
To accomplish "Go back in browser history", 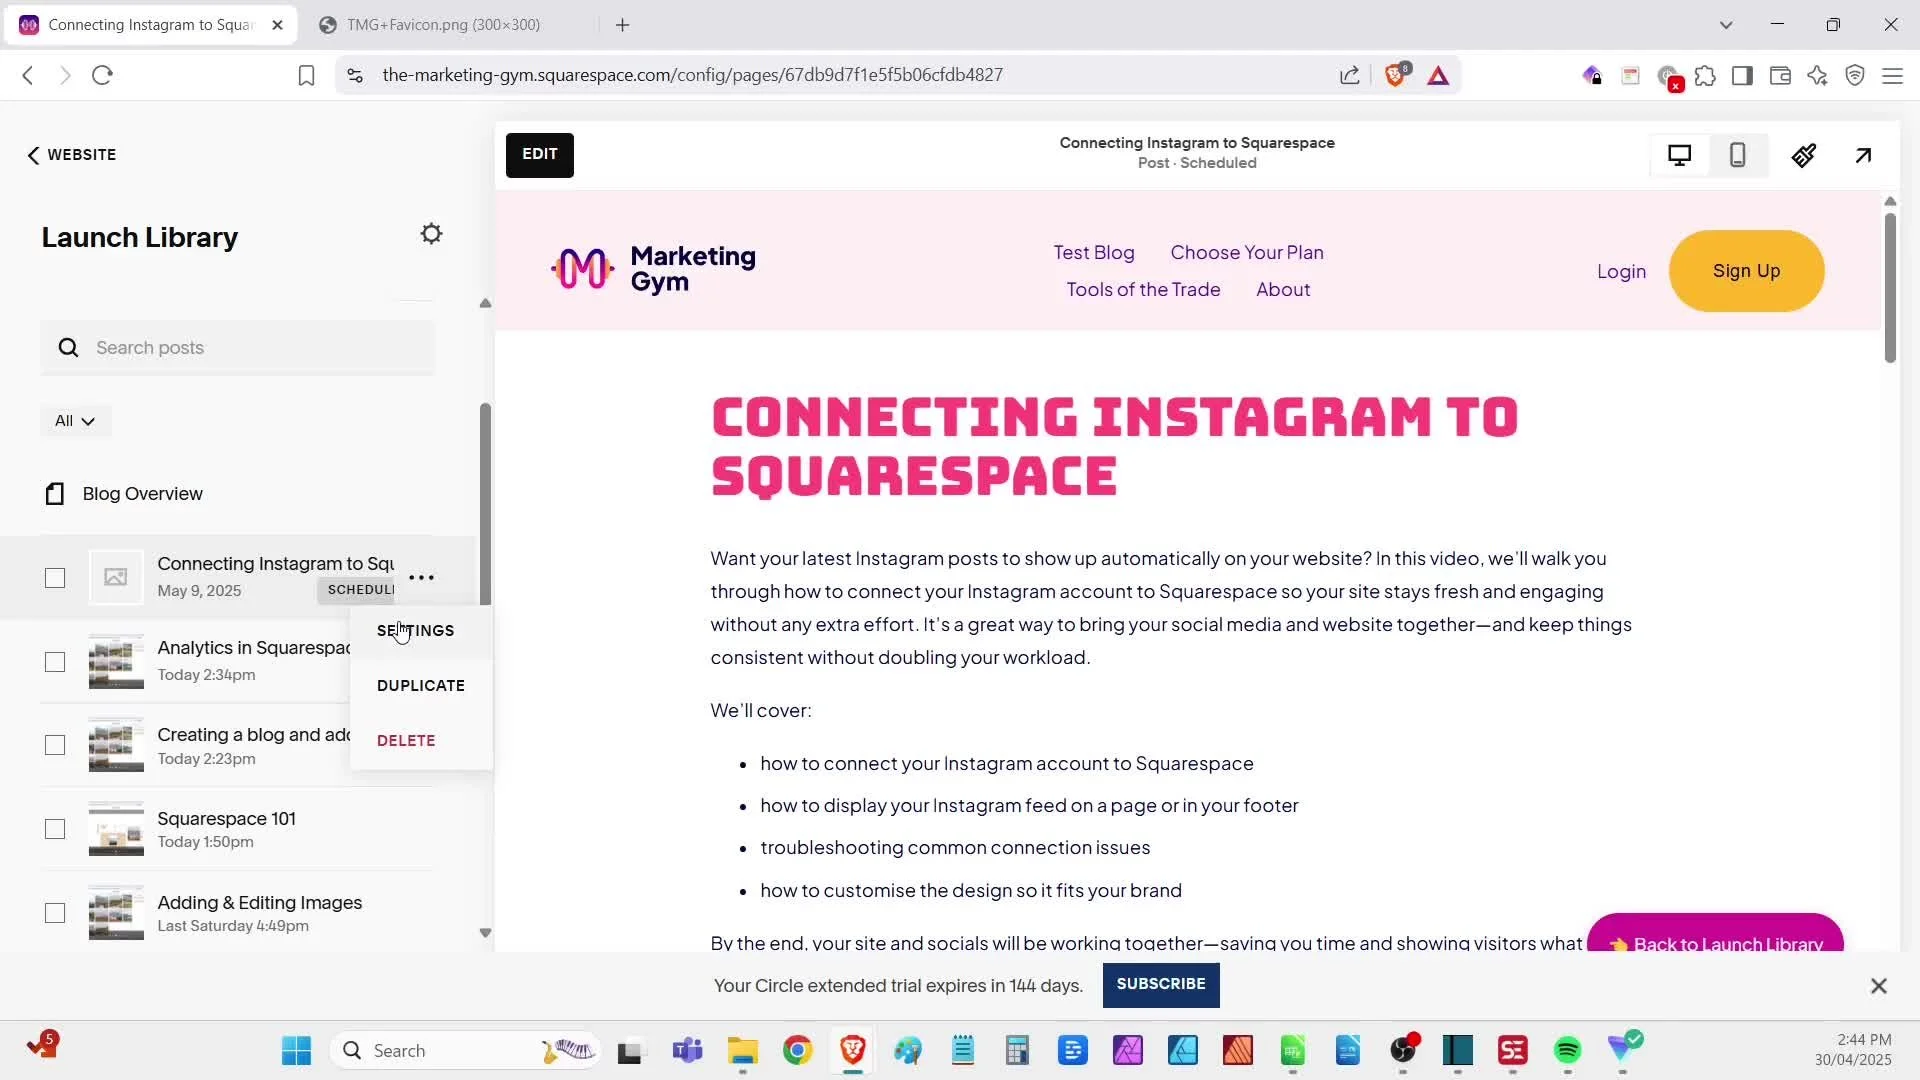I will tap(28, 75).
